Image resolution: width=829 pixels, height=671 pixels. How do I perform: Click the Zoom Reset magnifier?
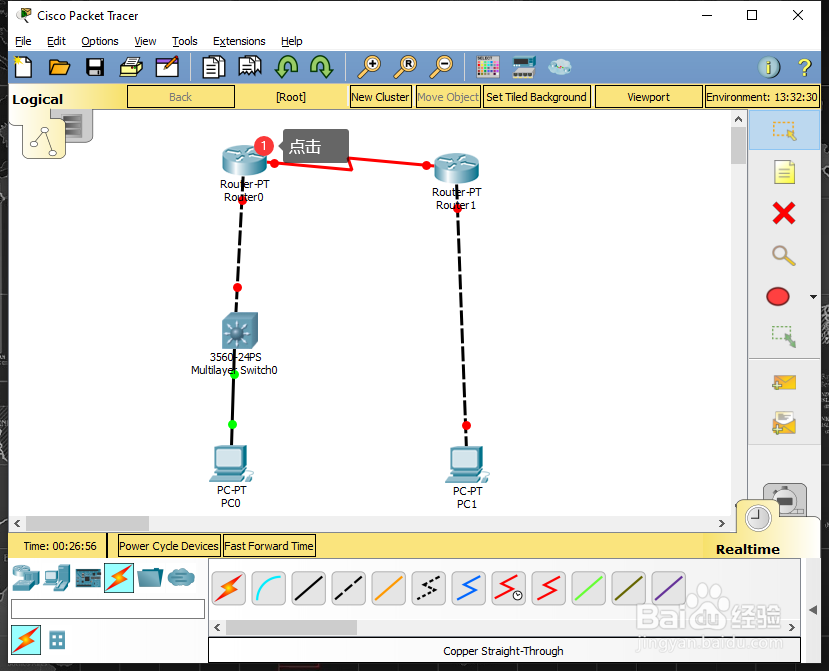click(405, 67)
